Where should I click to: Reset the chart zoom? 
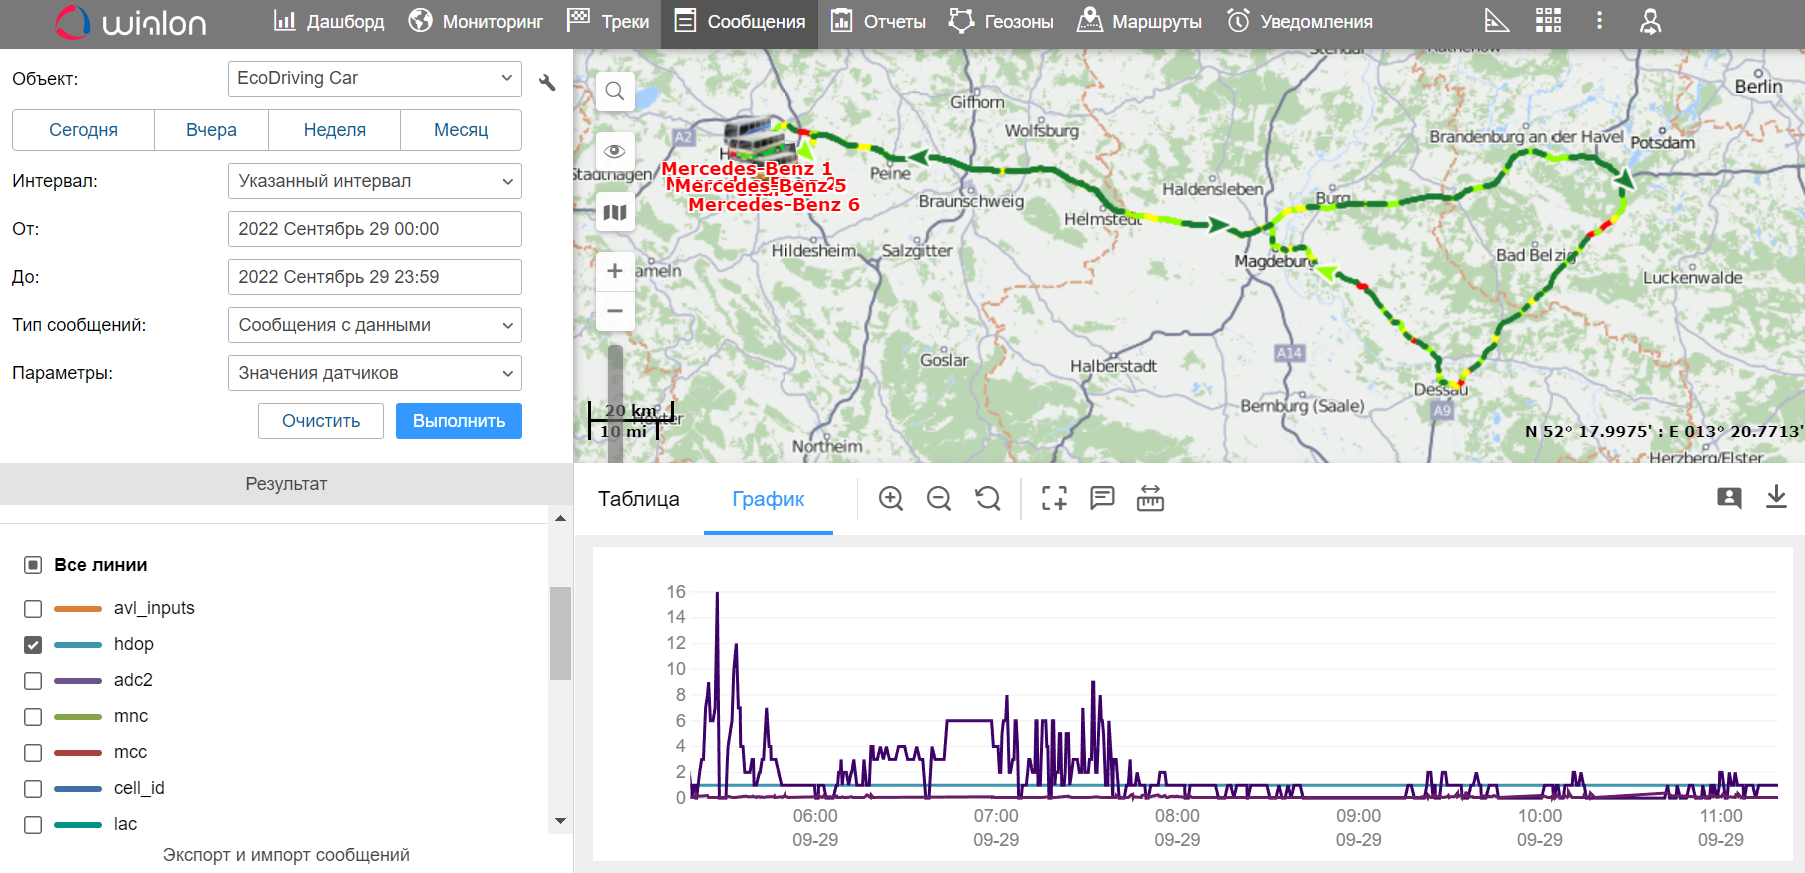(x=988, y=498)
